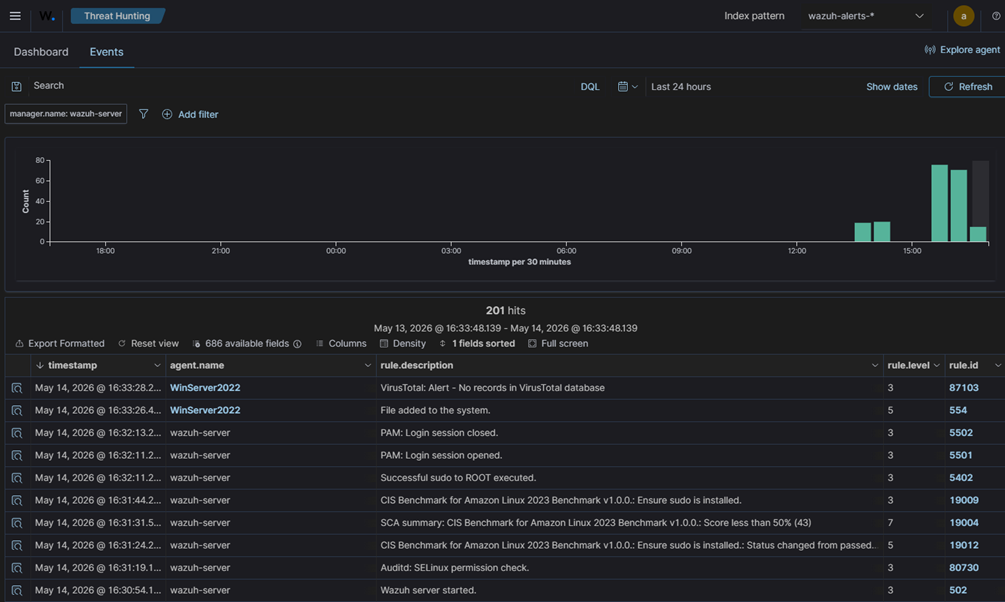Open the rule.description column header menu
The image size is (1005, 602).
[874, 365]
